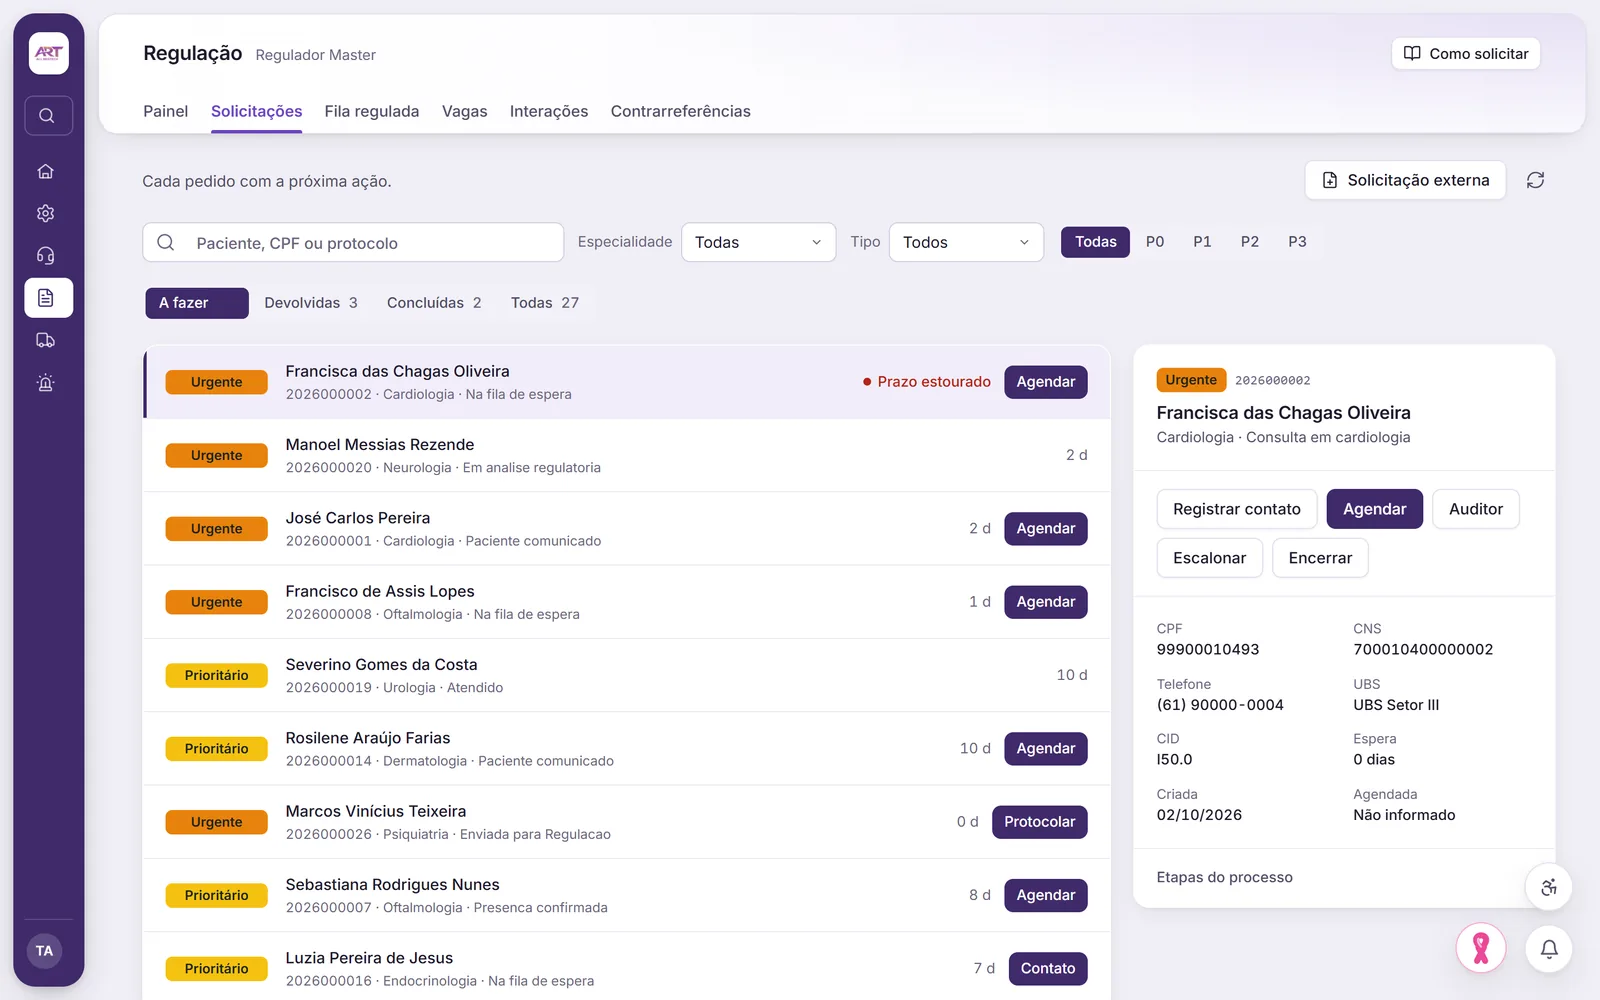Open the transport truck icon
1600x1000 pixels.
coord(46,340)
